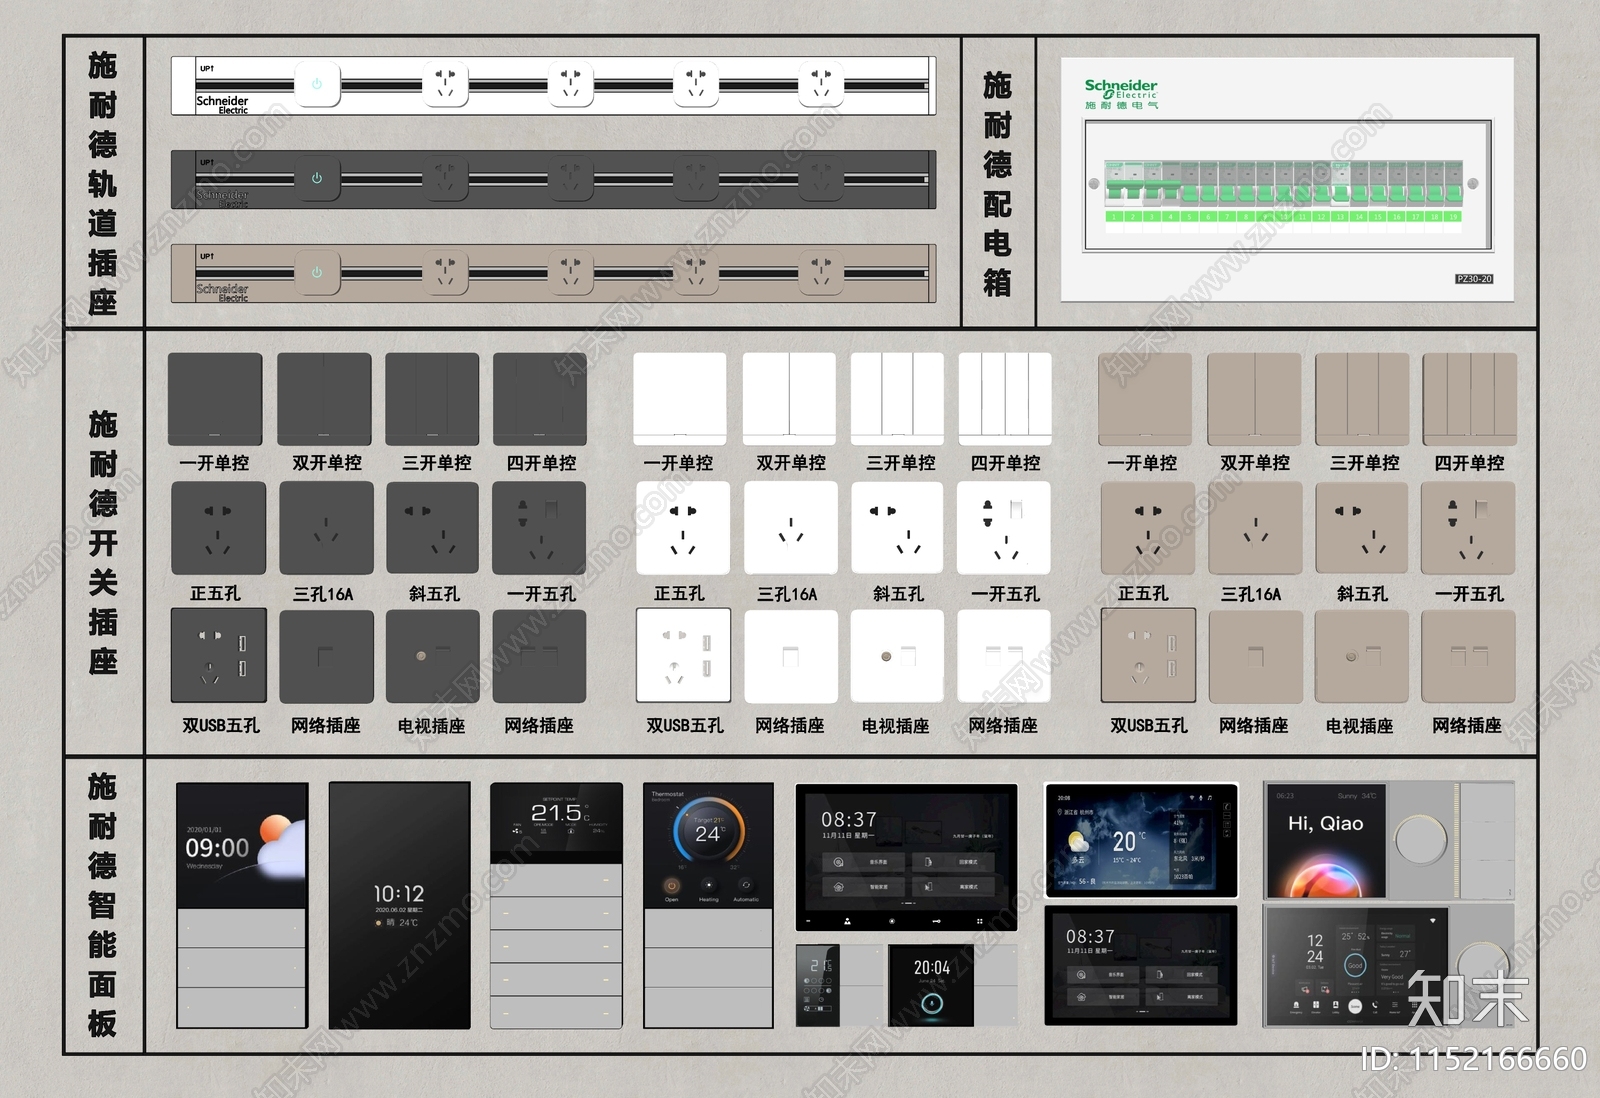Click the 知末 logo in the corner
The image size is (1600, 1098).
1468,998
